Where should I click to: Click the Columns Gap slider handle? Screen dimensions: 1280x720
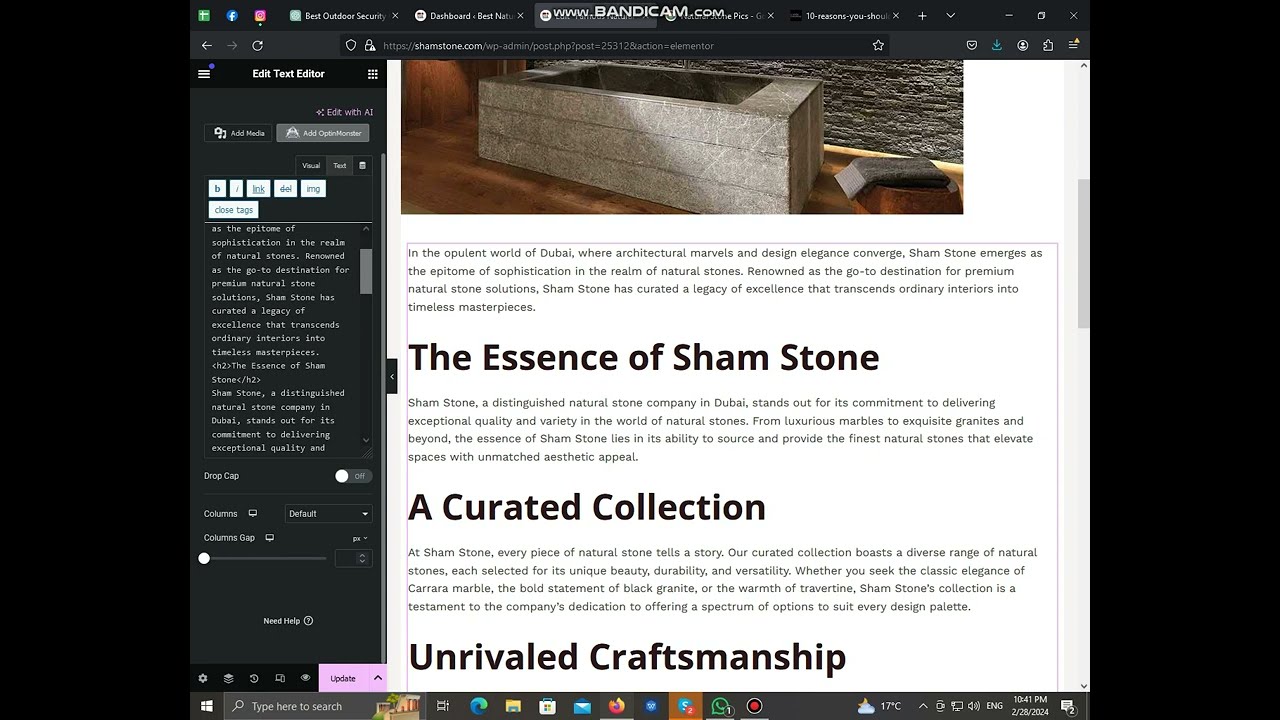click(204, 558)
